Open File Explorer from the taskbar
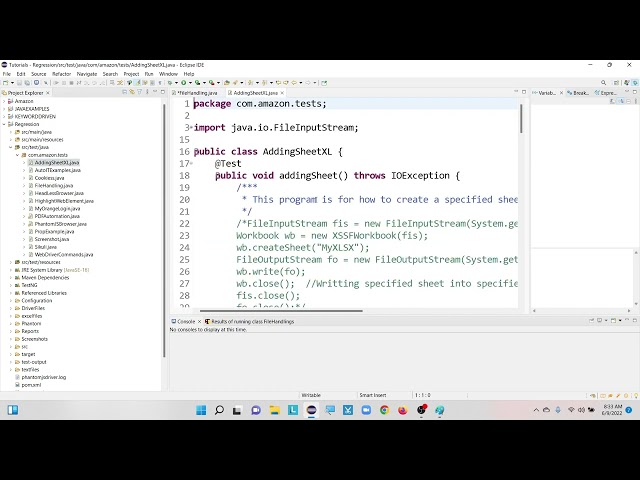The image size is (640, 480). point(275,410)
